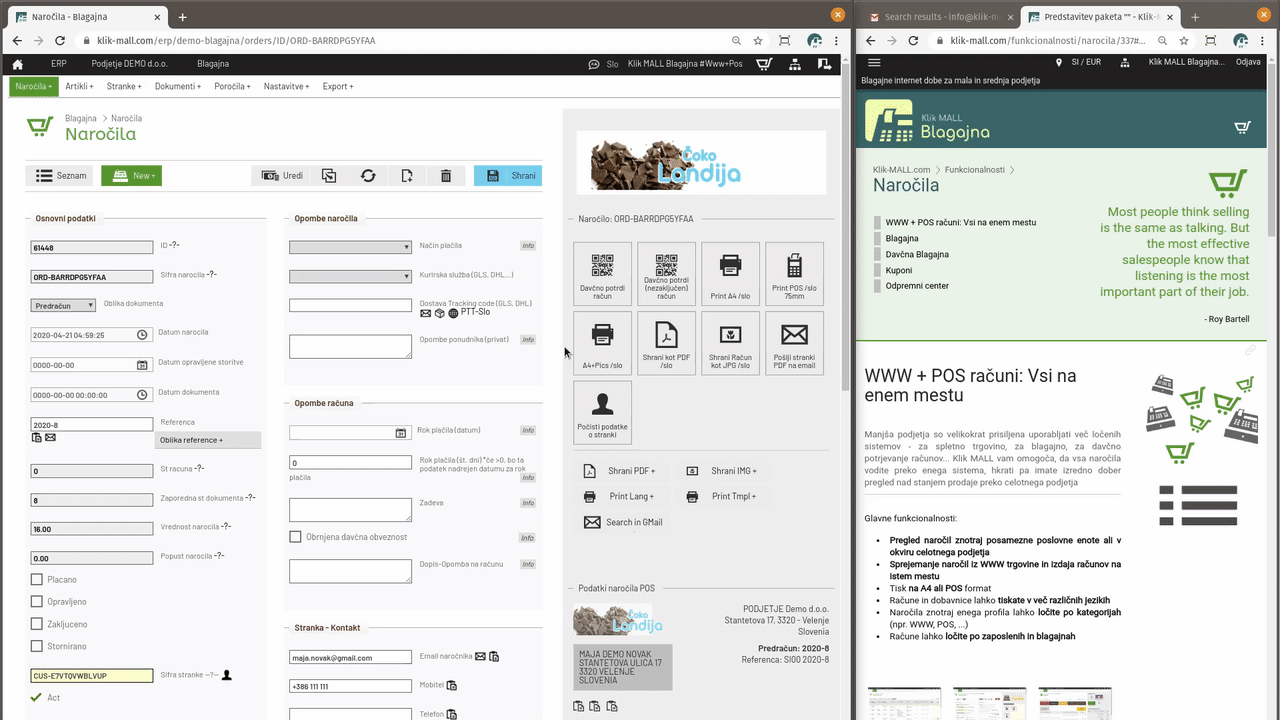Screen dimensions: 1280x720
Task: Open the Stranke + menu
Action: point(124,87)
